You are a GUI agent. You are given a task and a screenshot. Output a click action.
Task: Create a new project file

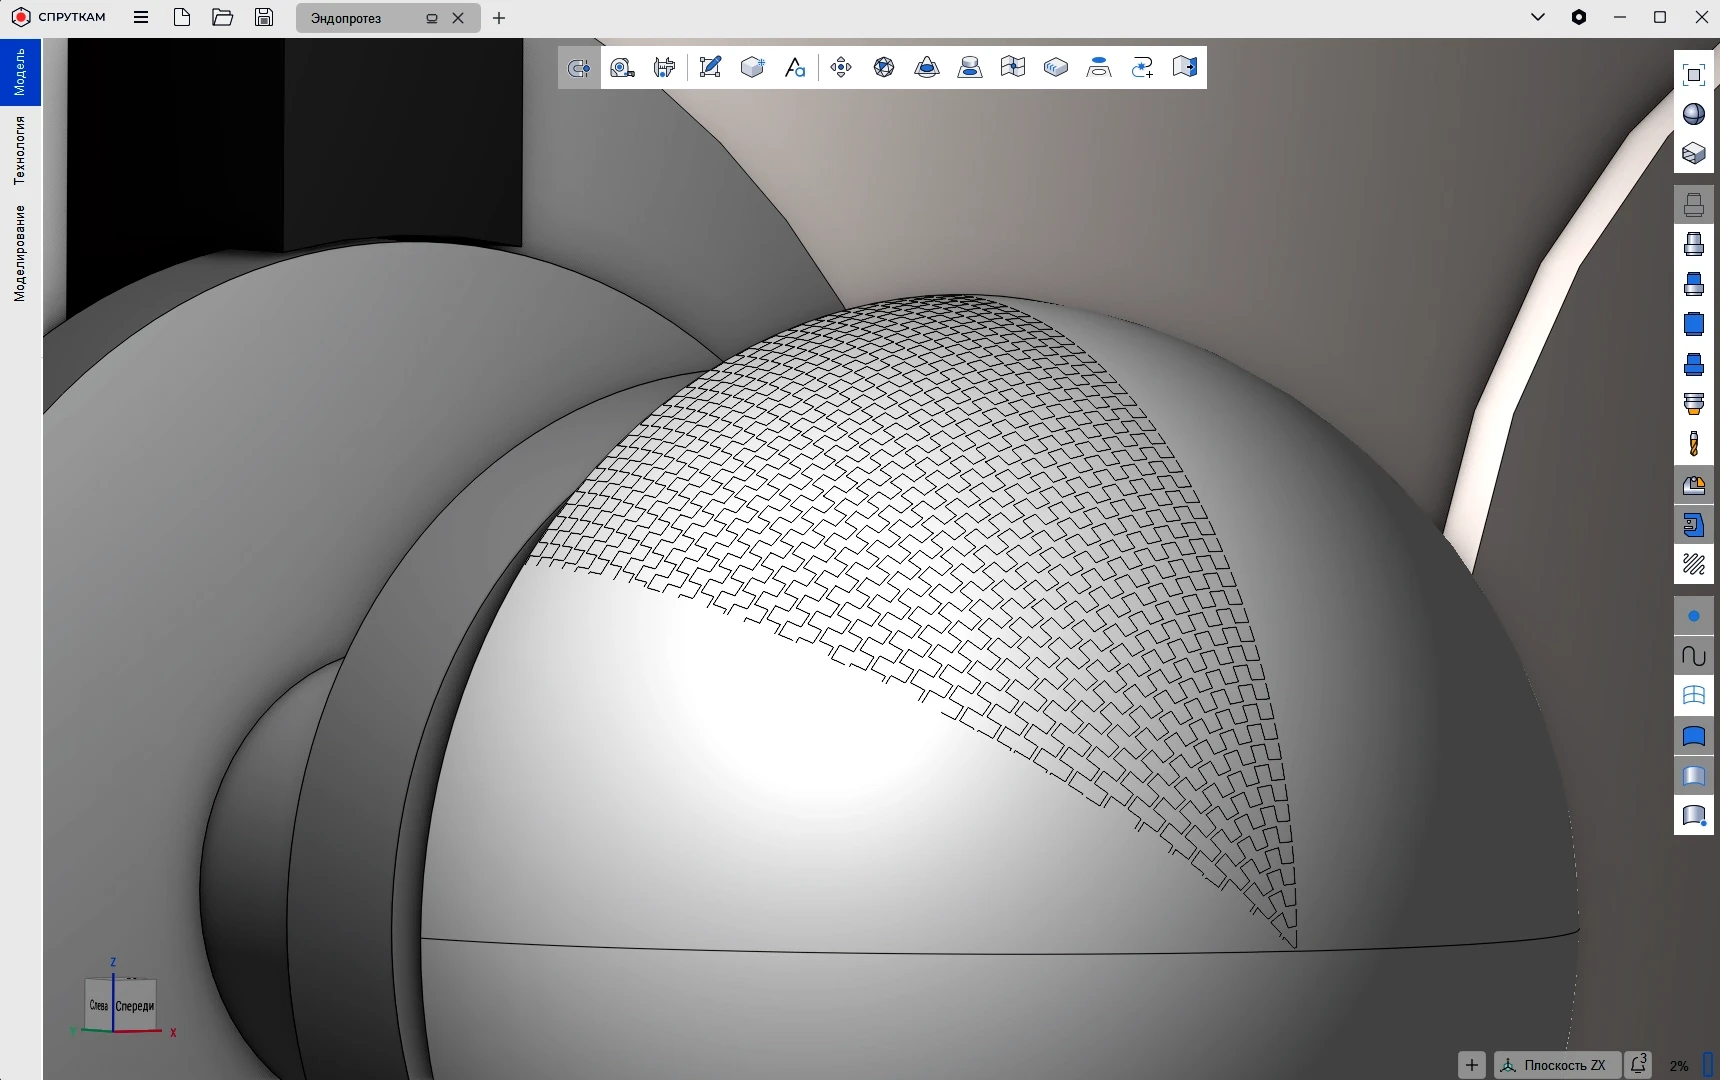tap(182, 17)
